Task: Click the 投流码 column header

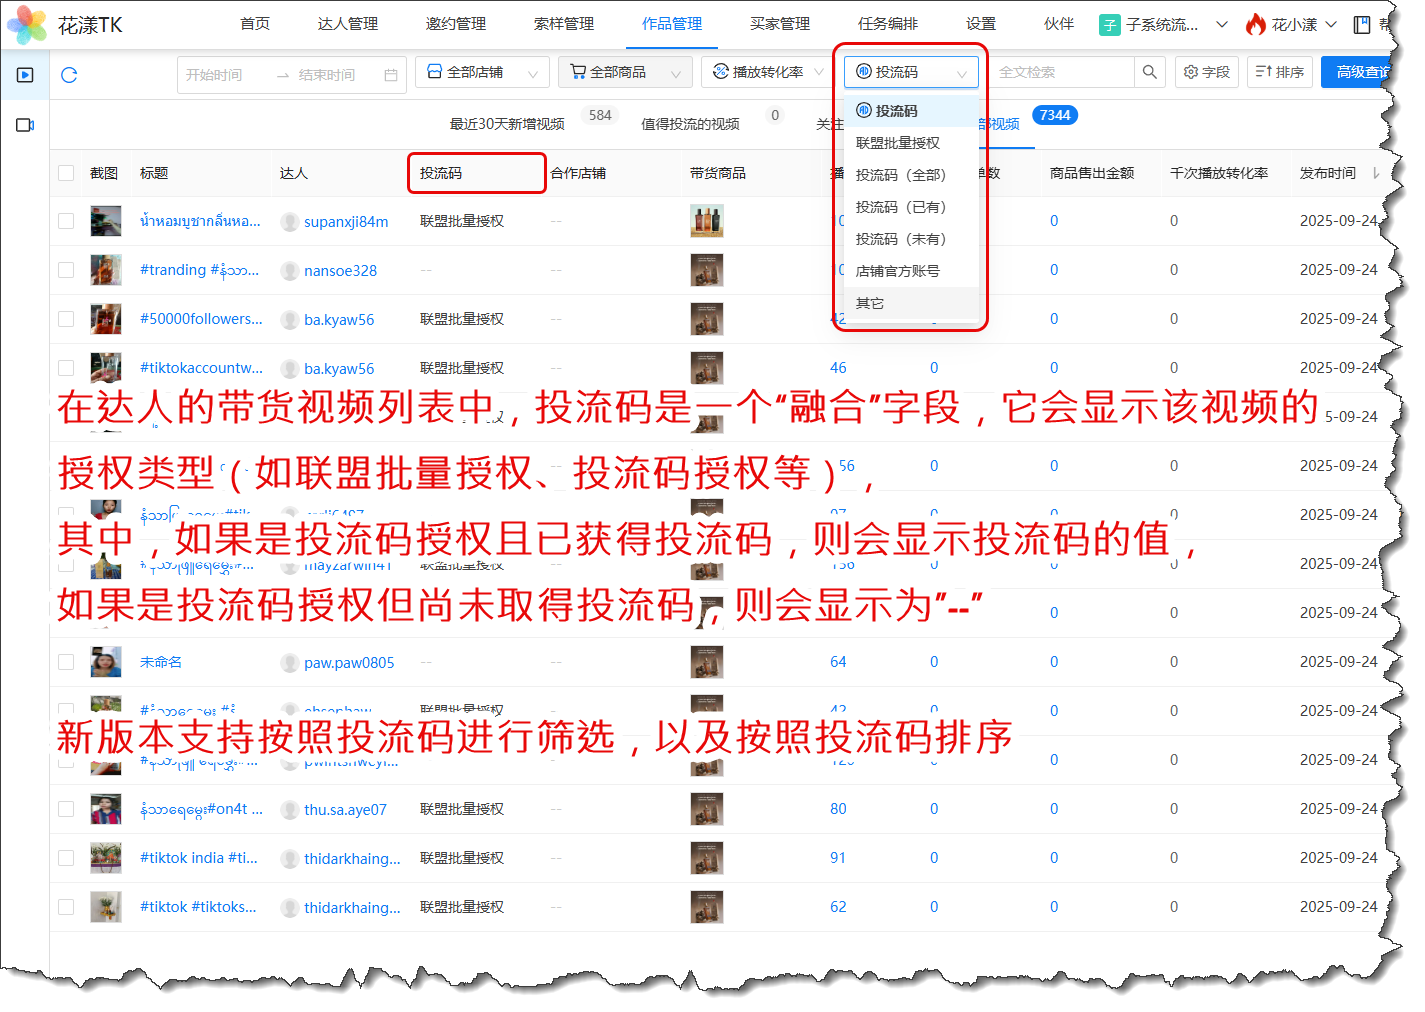Action: click(x=441, y=173)
